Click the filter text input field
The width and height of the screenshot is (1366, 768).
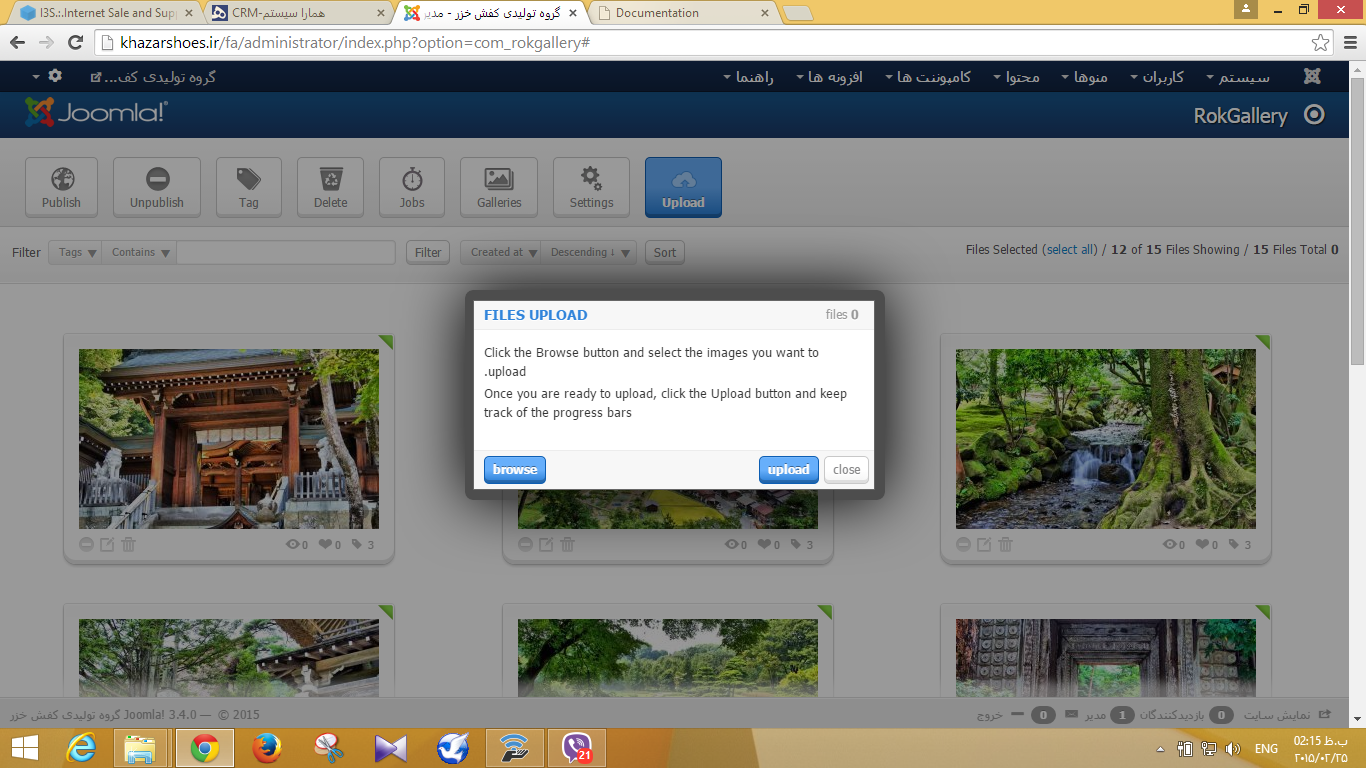tap(286, 253)
